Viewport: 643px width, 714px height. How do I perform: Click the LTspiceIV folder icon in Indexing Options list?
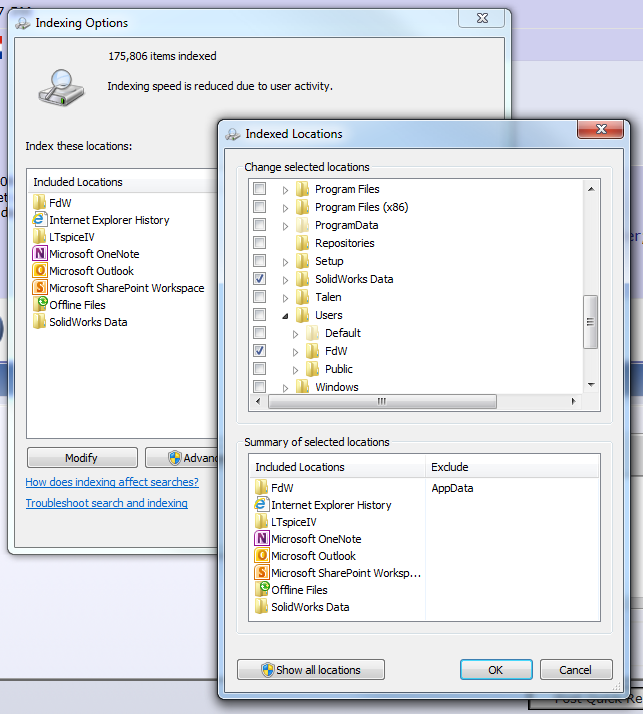click(x=40, y=236)
